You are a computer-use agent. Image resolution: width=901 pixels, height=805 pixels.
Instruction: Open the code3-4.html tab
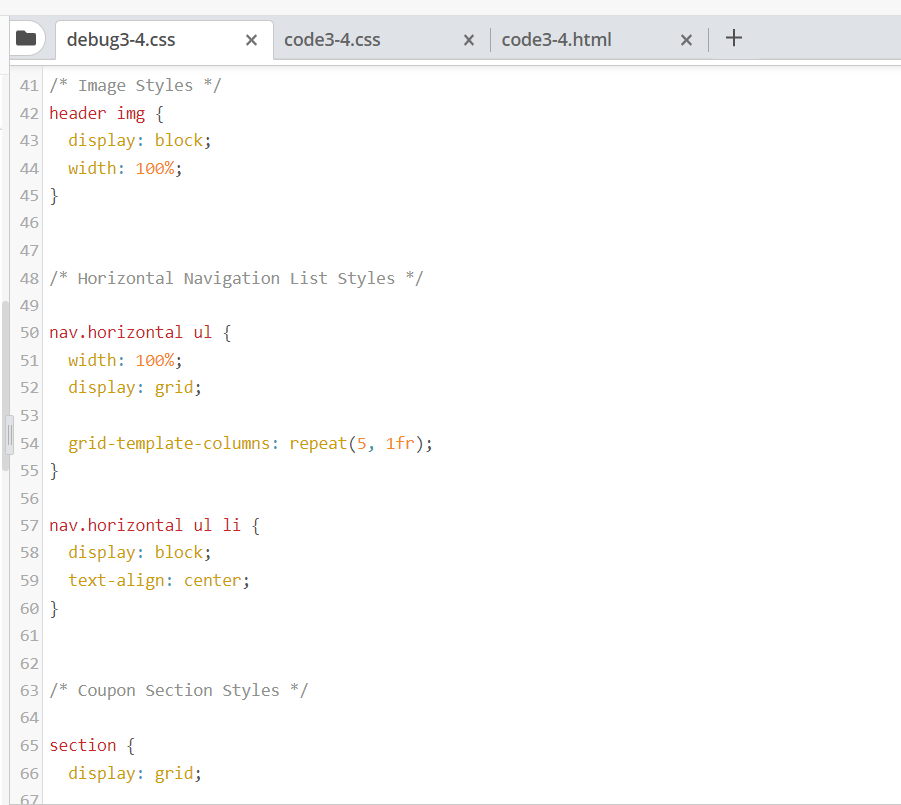(556, 40)
